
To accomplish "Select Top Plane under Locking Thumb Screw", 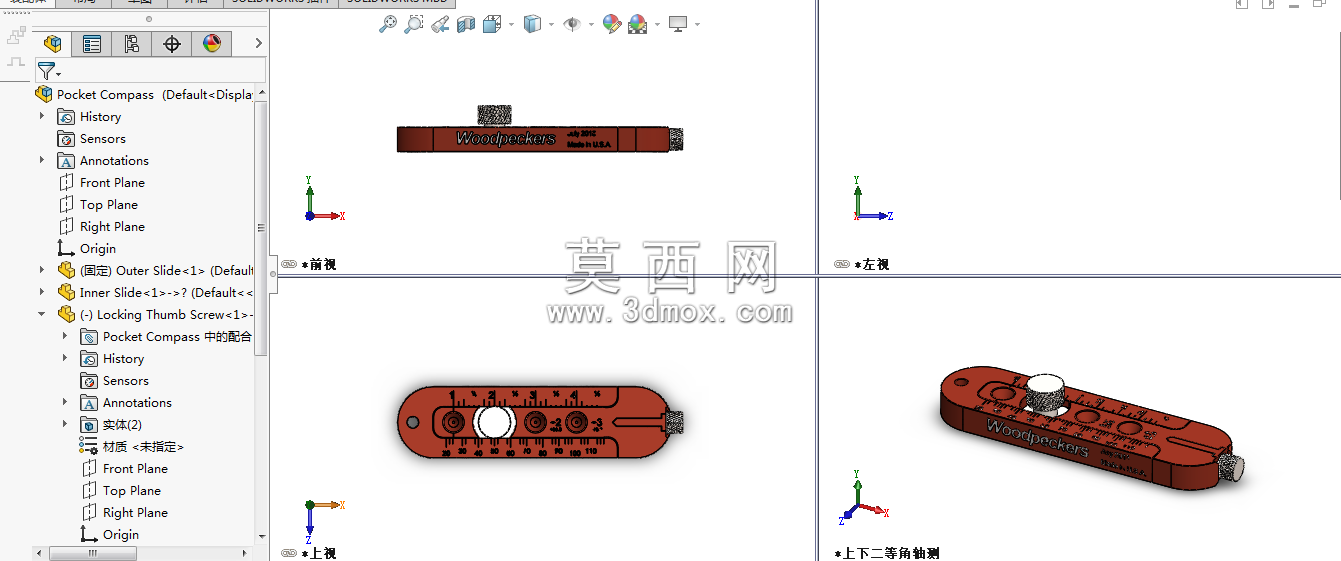I will click(120, 491).
